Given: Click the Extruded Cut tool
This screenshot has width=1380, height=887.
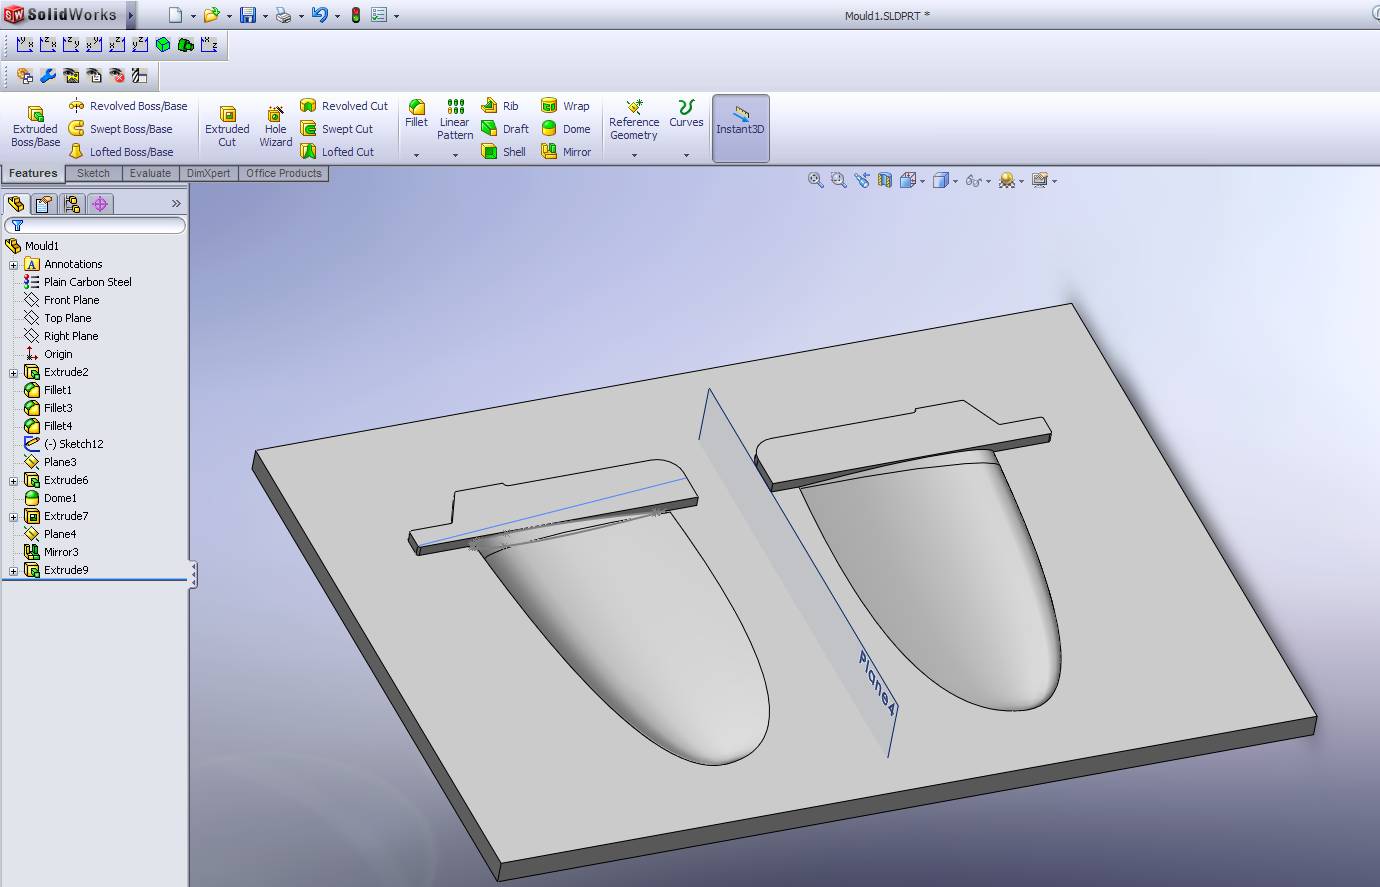Looking at the screenshot, I should point(227,127).
